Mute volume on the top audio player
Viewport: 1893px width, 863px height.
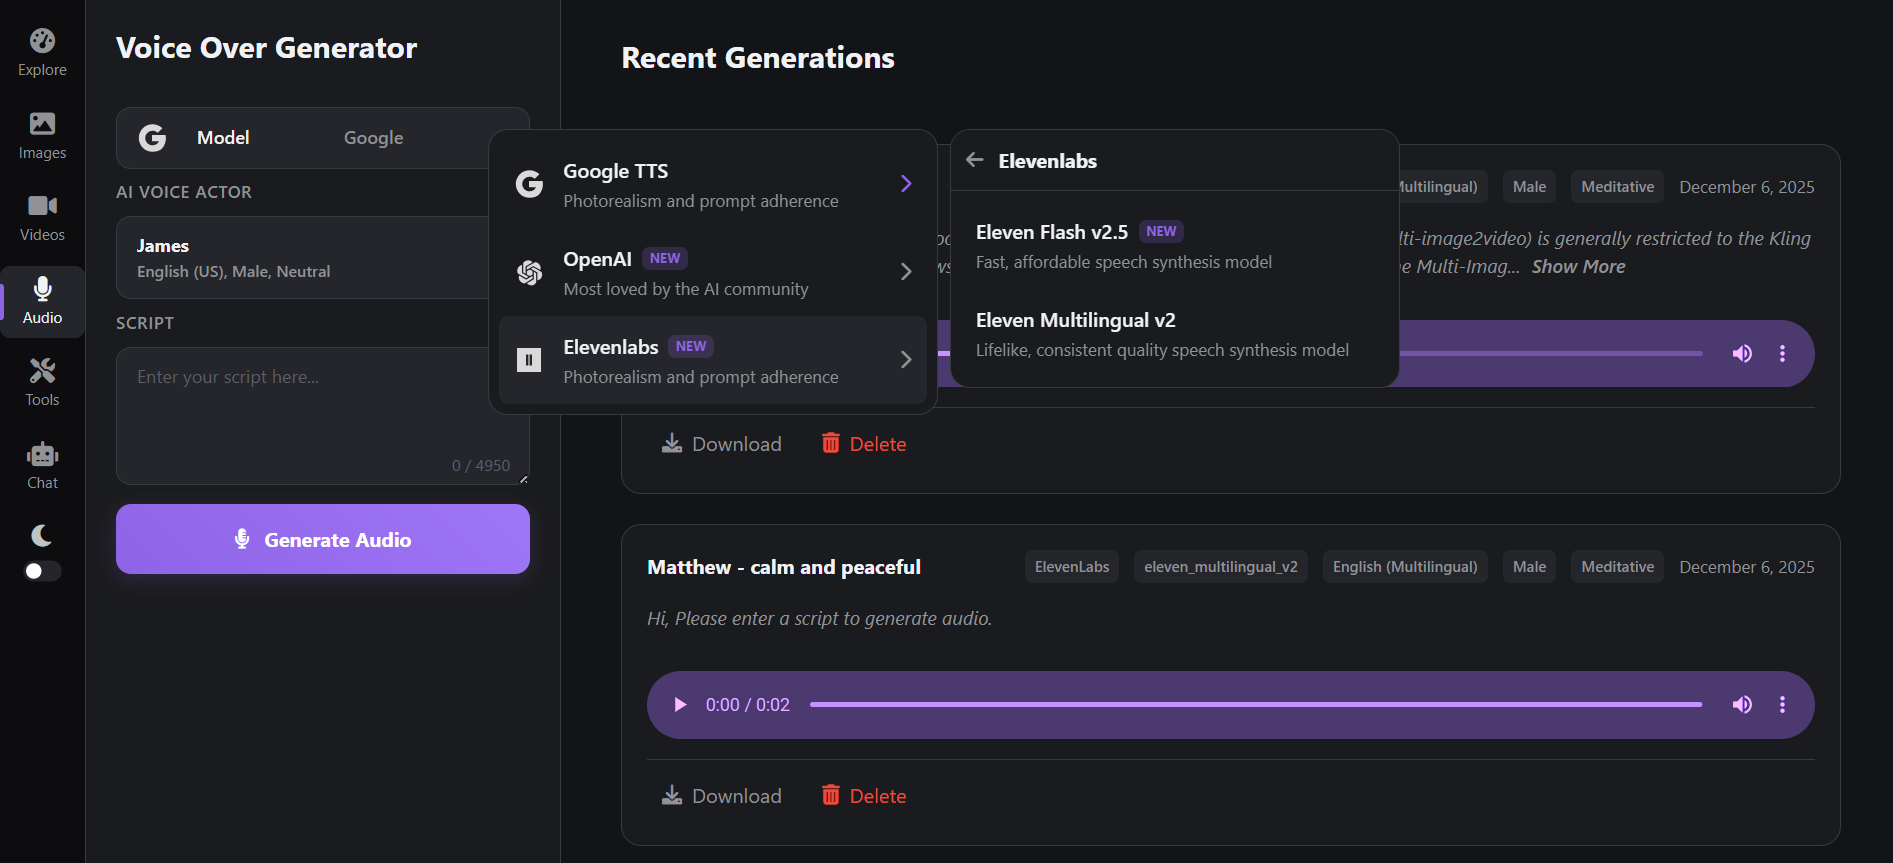coord(1742,354)
